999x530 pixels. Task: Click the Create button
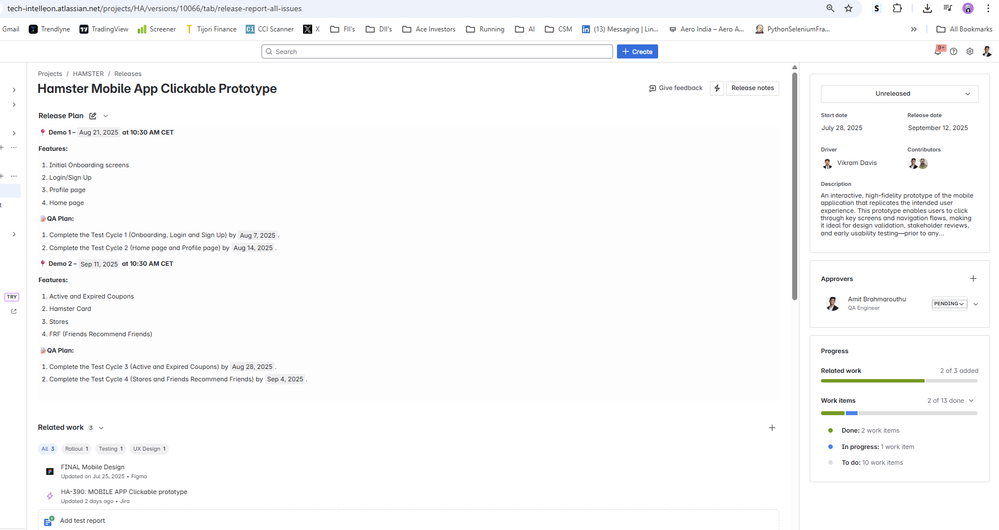637,52
